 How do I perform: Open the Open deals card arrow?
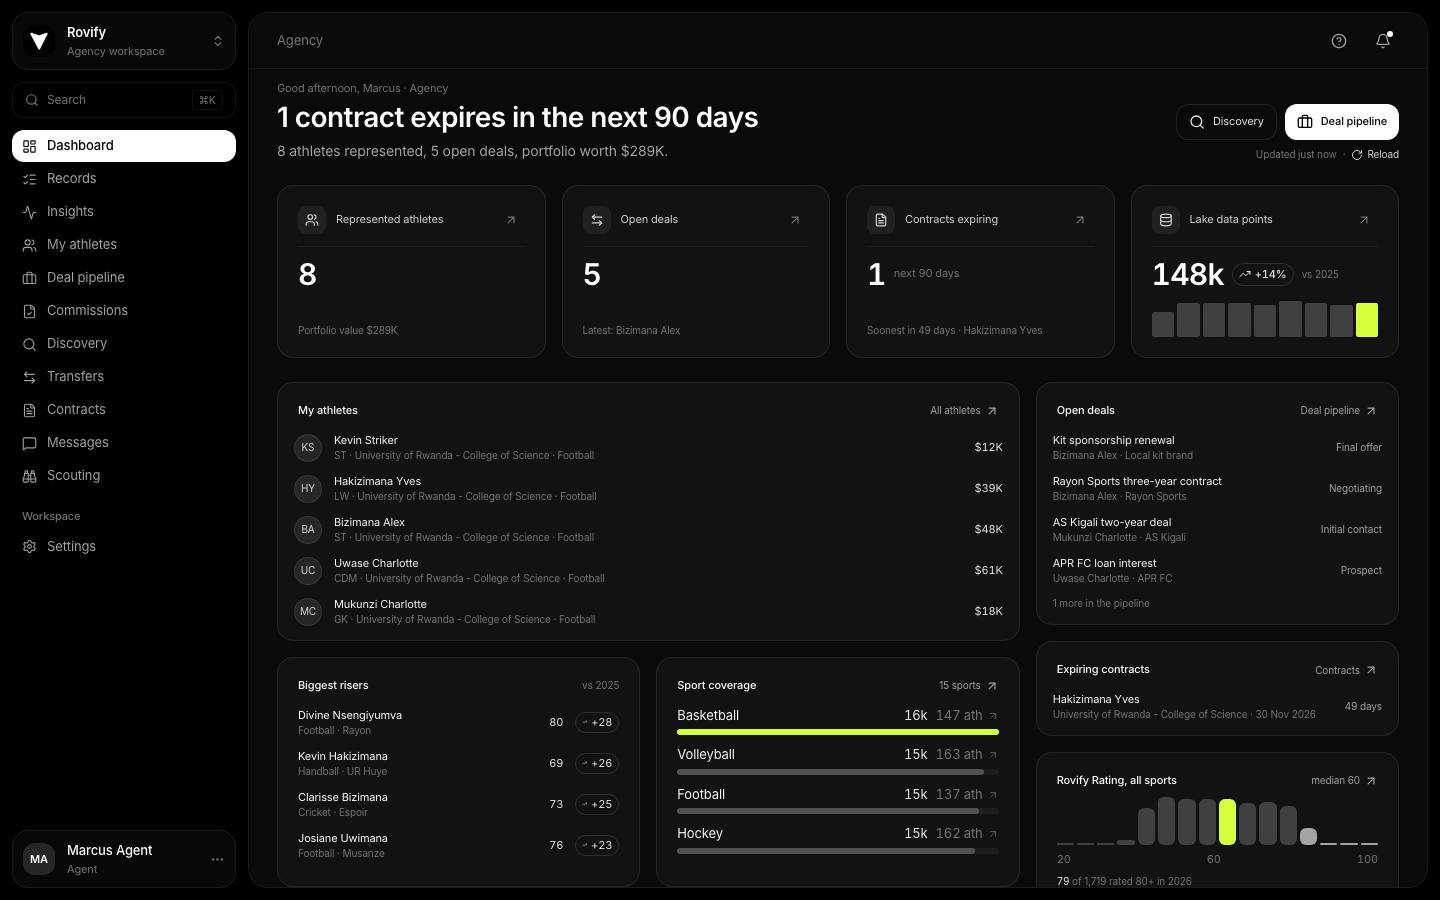coord(795,220)
